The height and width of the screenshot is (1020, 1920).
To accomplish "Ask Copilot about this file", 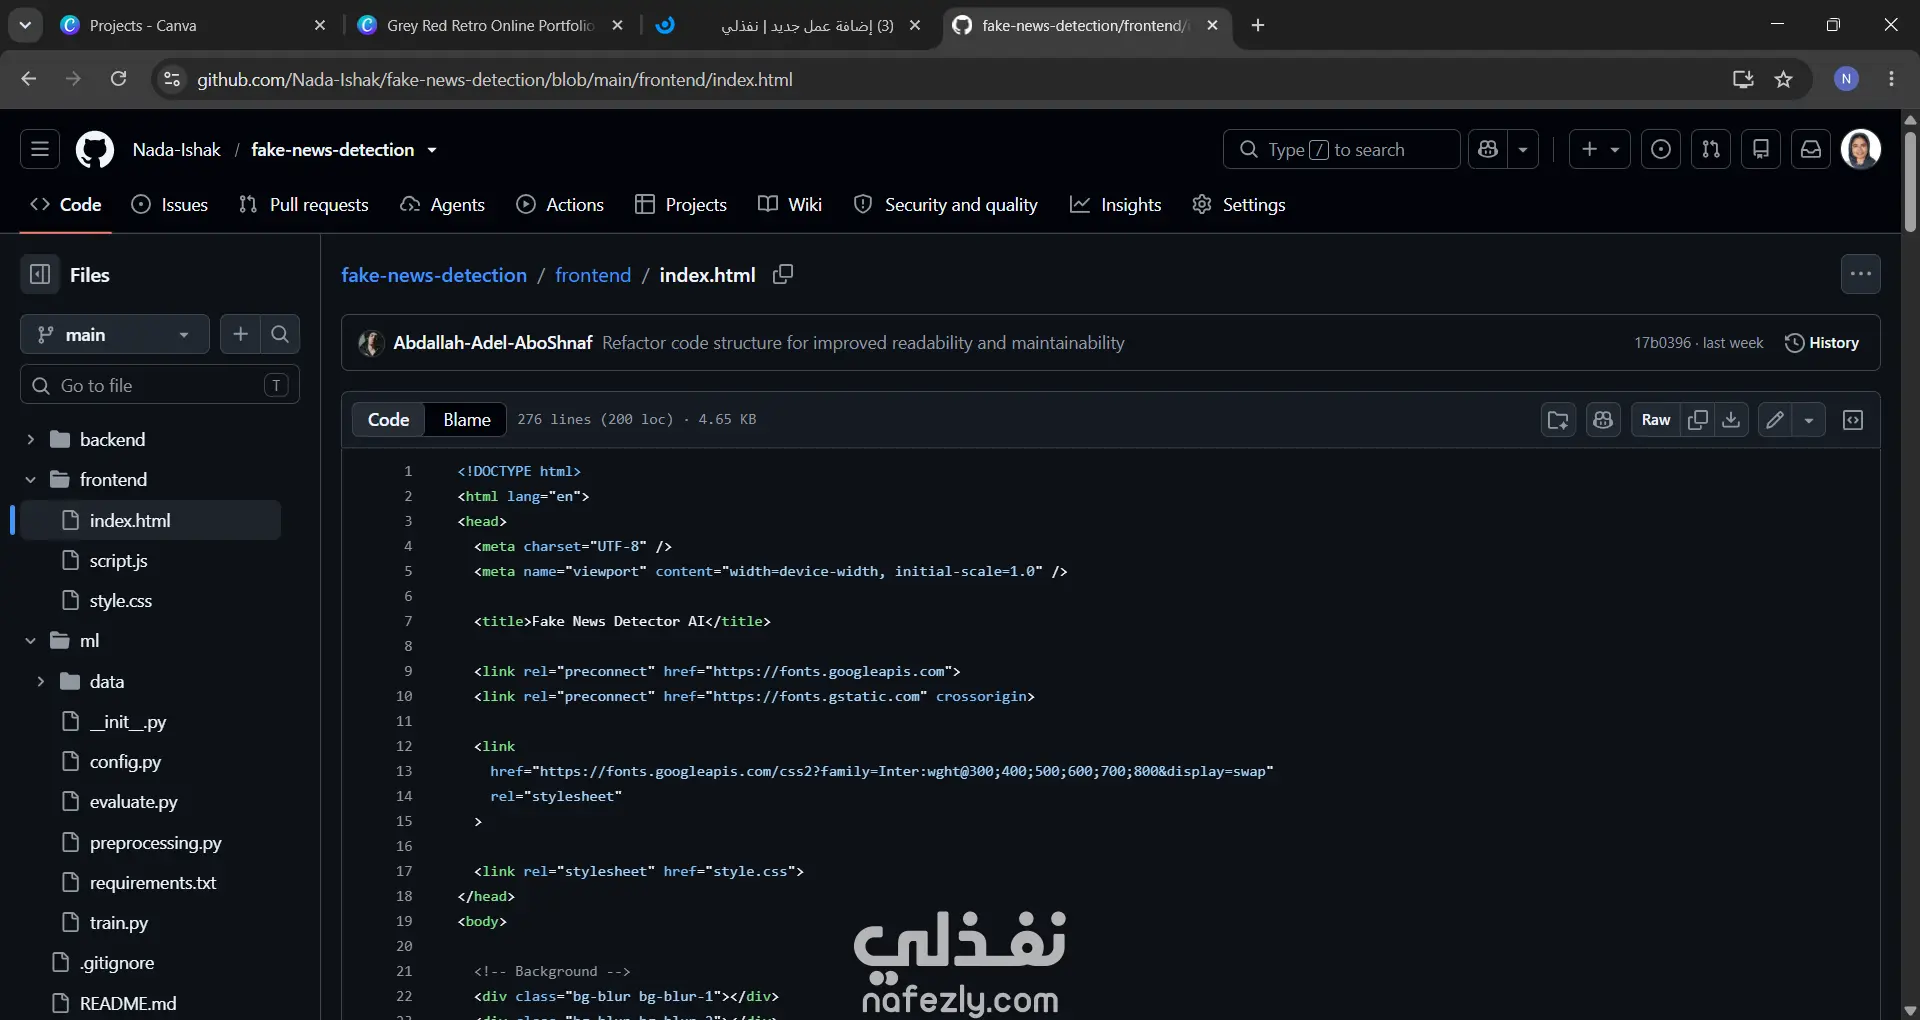I will [1603, 420].
